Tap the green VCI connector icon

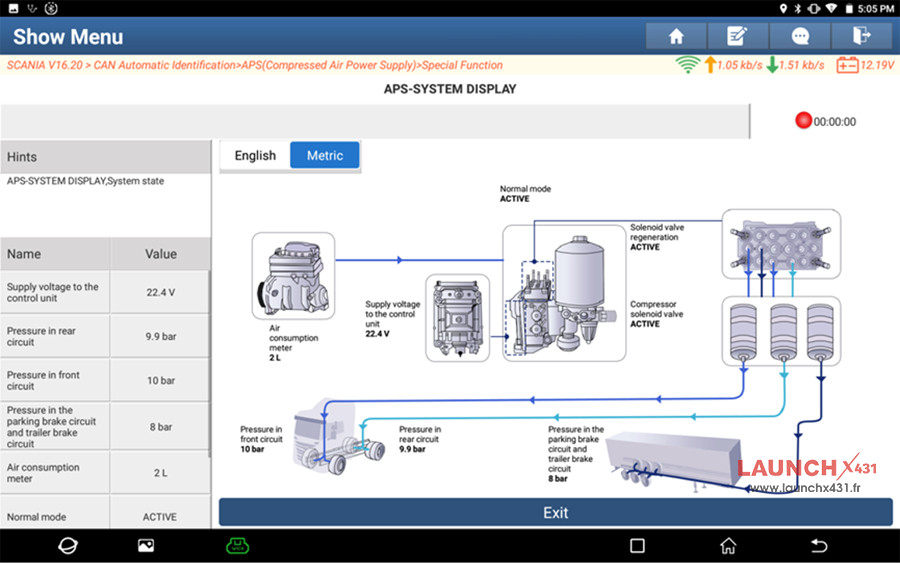click(237, 545)
